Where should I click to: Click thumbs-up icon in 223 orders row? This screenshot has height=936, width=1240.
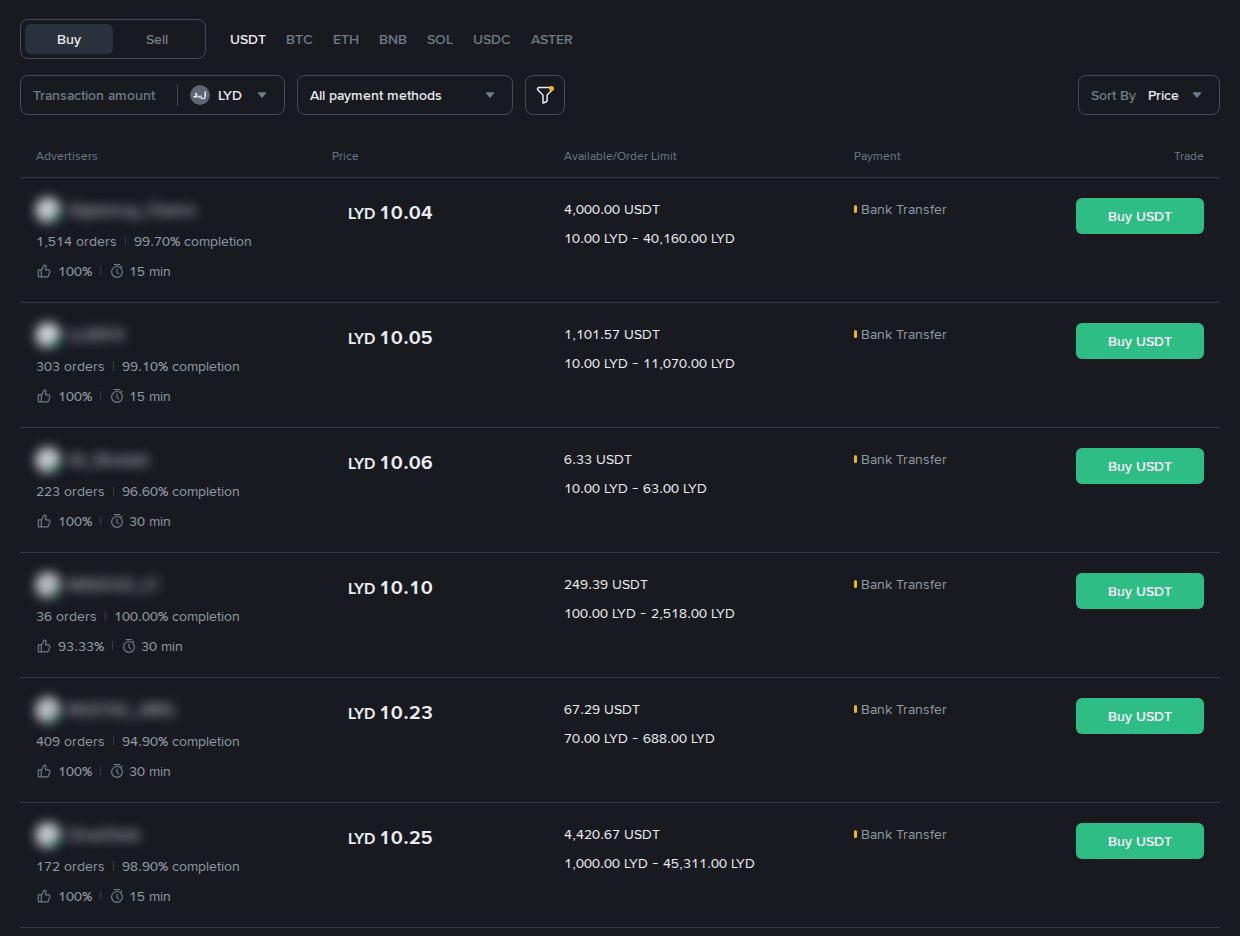(44, 521)
